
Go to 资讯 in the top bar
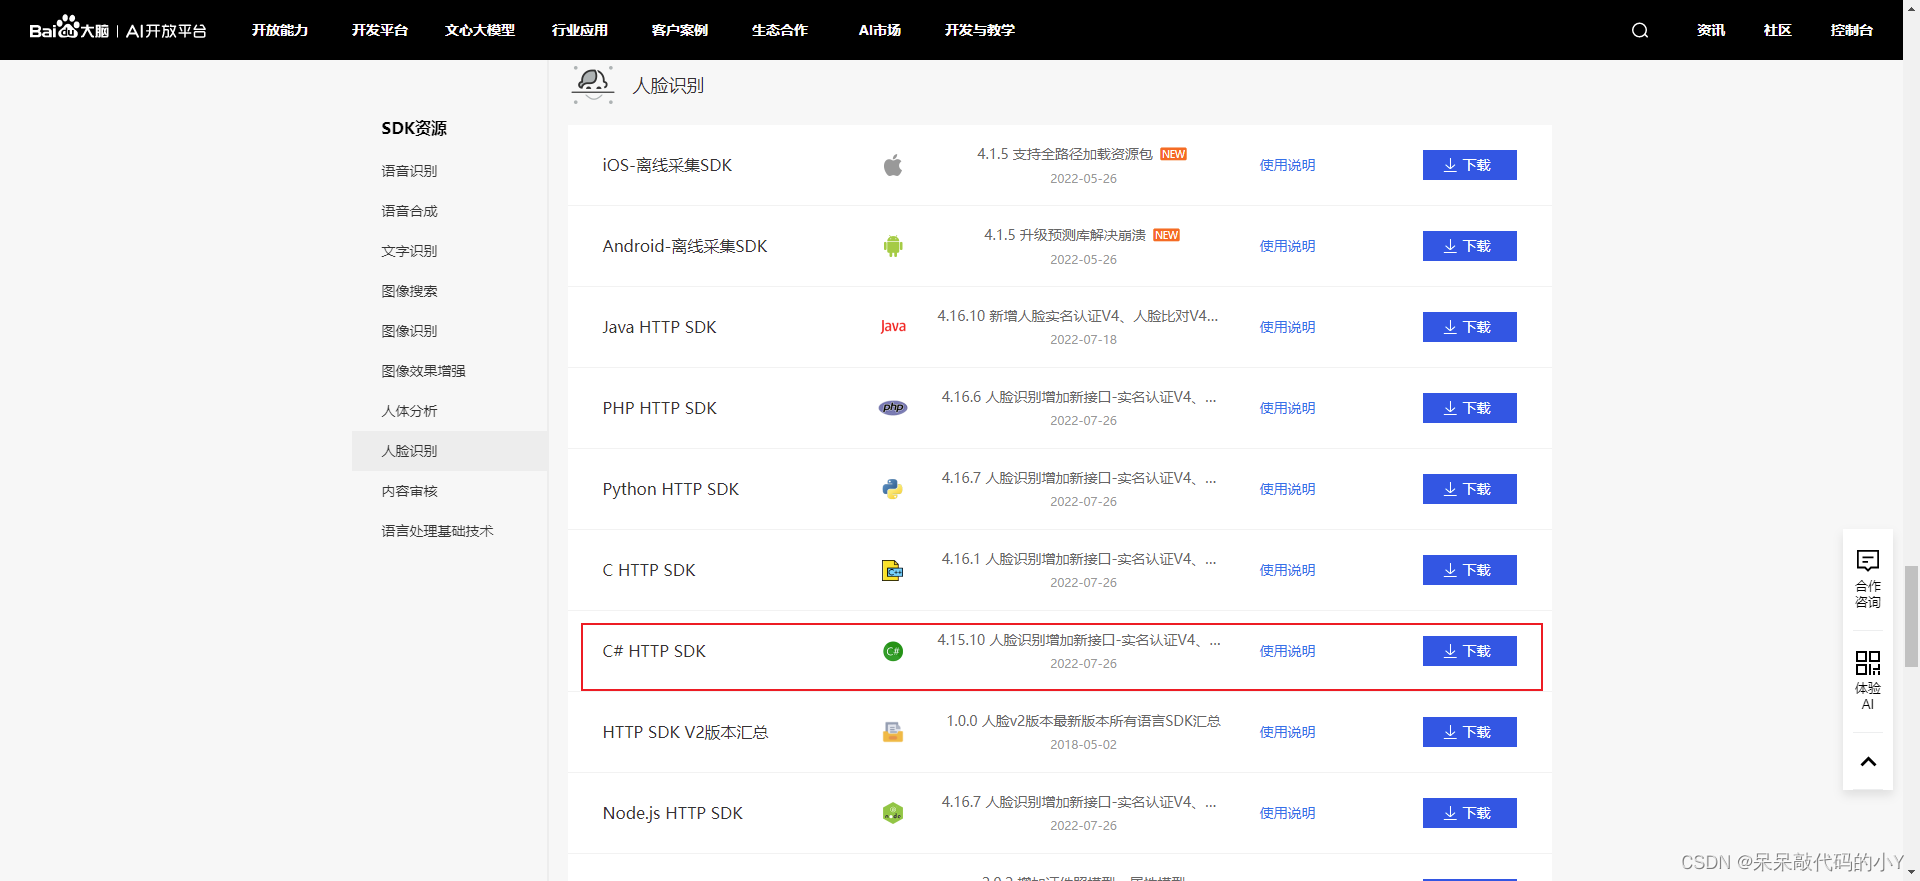1711,30
